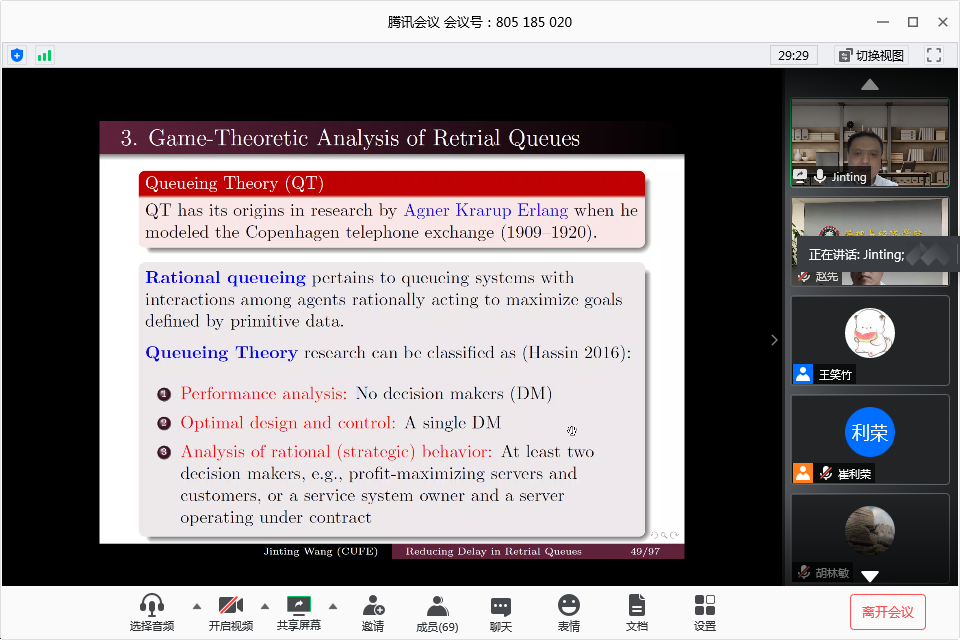Click 'Rational queueing' heading on slide

click(x=225, y=277)
